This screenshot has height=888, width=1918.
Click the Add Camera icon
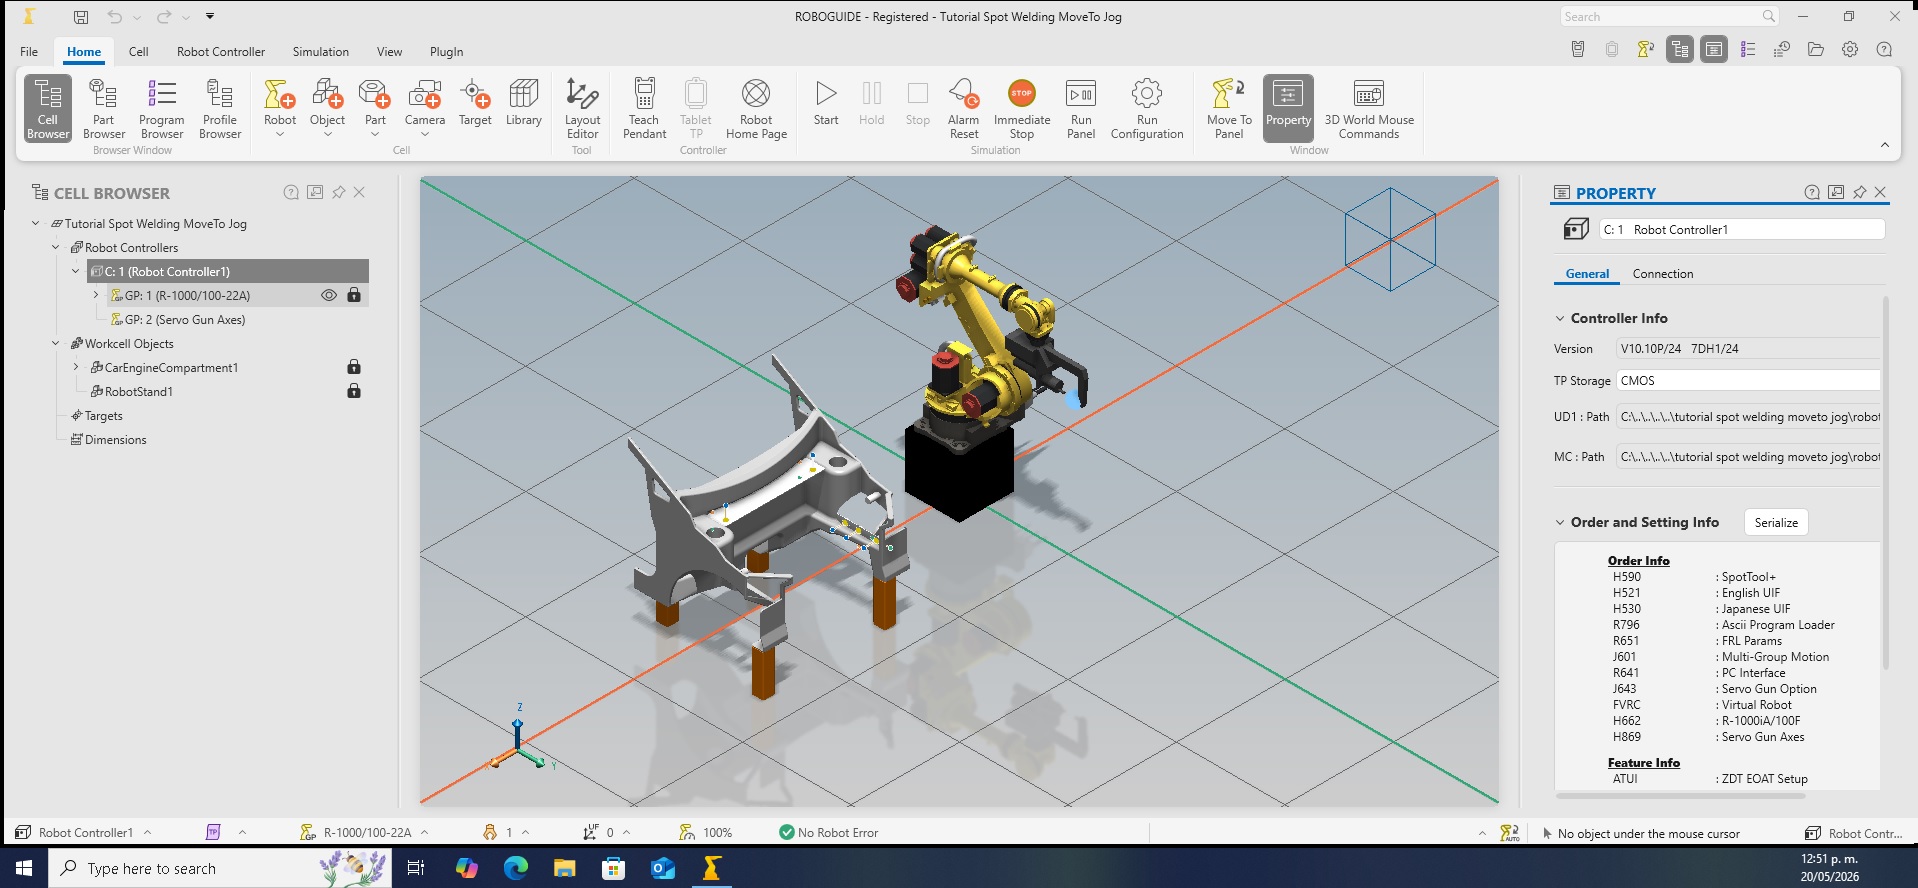[425, 94]
